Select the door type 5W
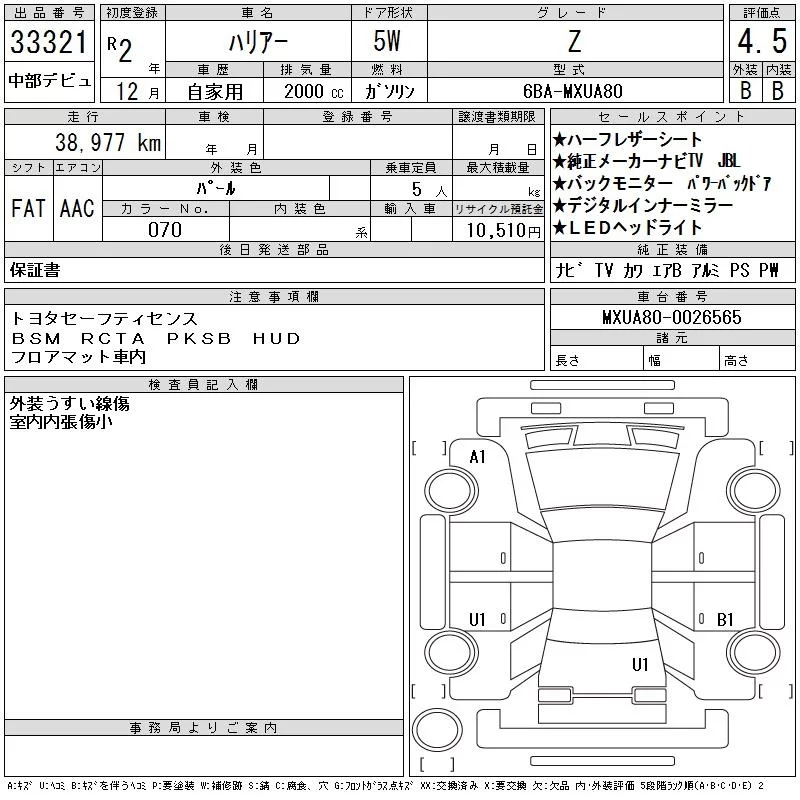800x800 pixels. point(387,41)
